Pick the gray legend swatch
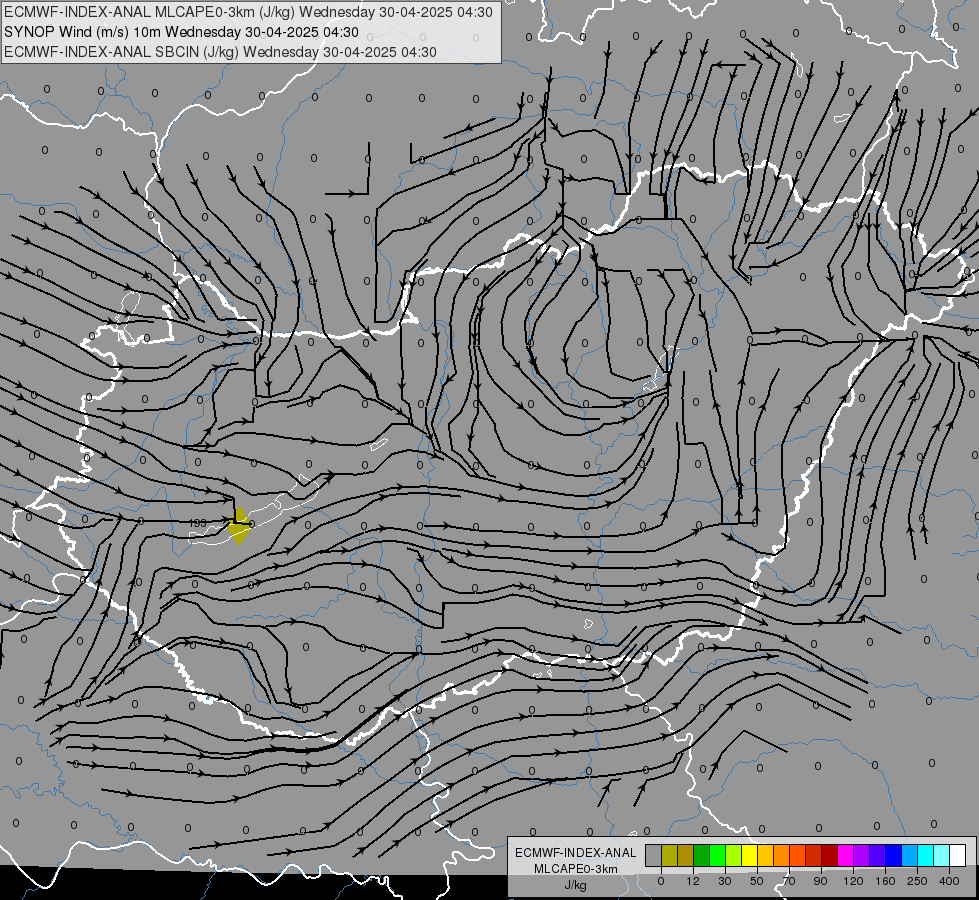Viewport: 979px width, 900px height. pyautogui.click(x=654, y=856)
